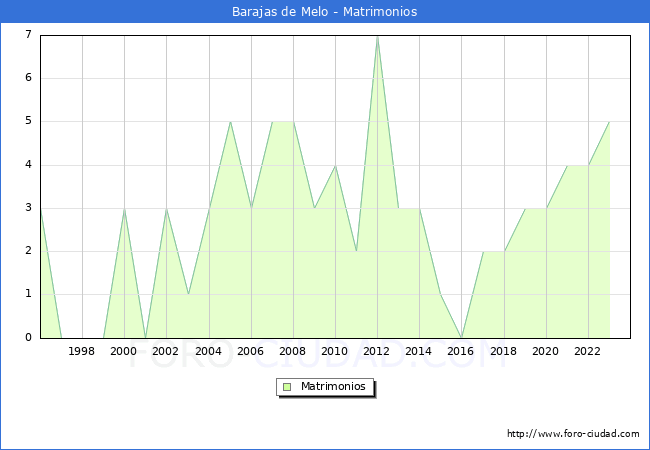Screen dimensions: 650x450
Task: Select the 2010 x-axis label
Action: coord(334,351)
